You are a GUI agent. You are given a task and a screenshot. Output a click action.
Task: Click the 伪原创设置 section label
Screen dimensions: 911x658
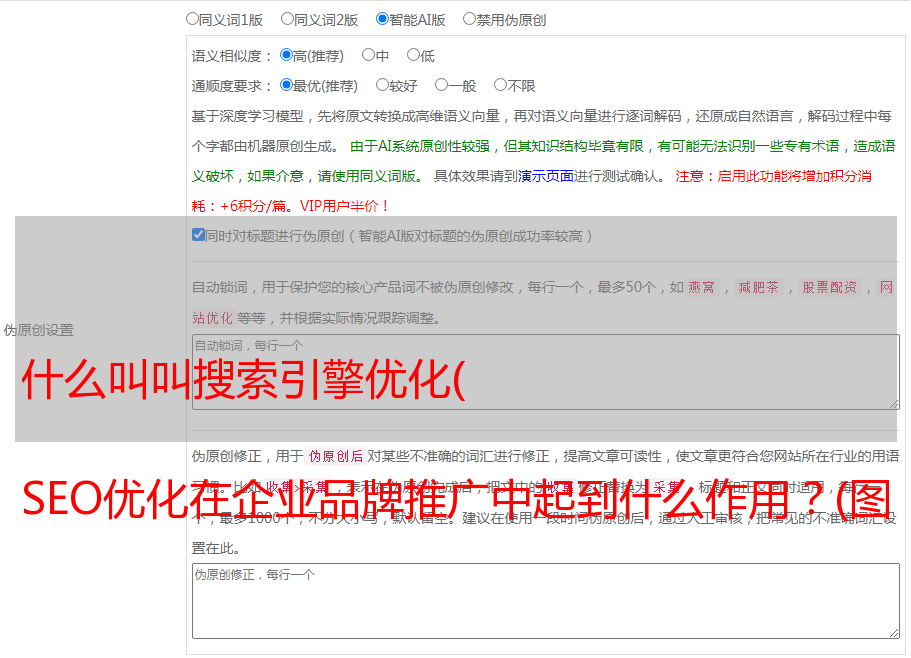(38, 330)
